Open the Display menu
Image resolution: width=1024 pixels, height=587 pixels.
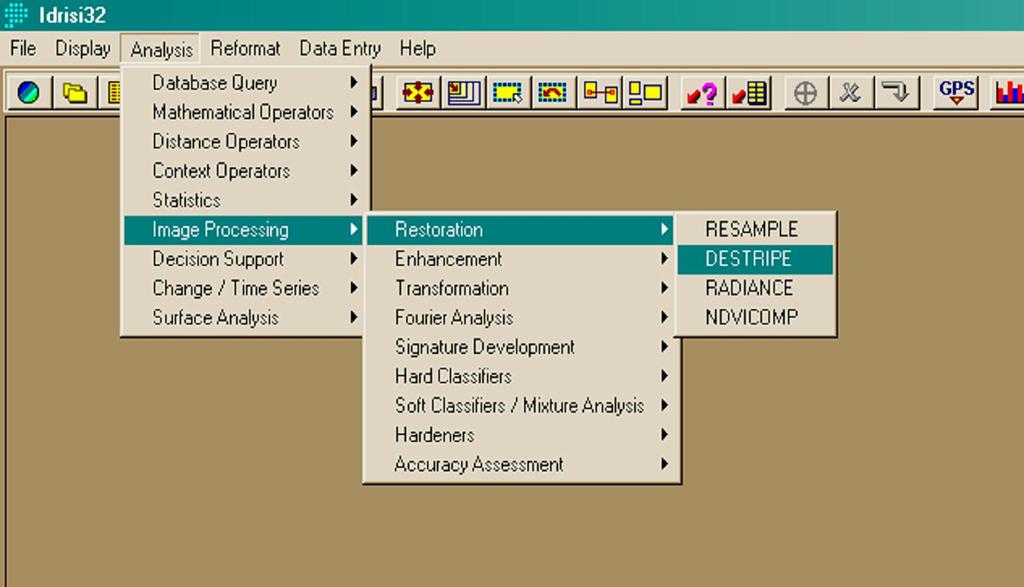coord(82,48)
